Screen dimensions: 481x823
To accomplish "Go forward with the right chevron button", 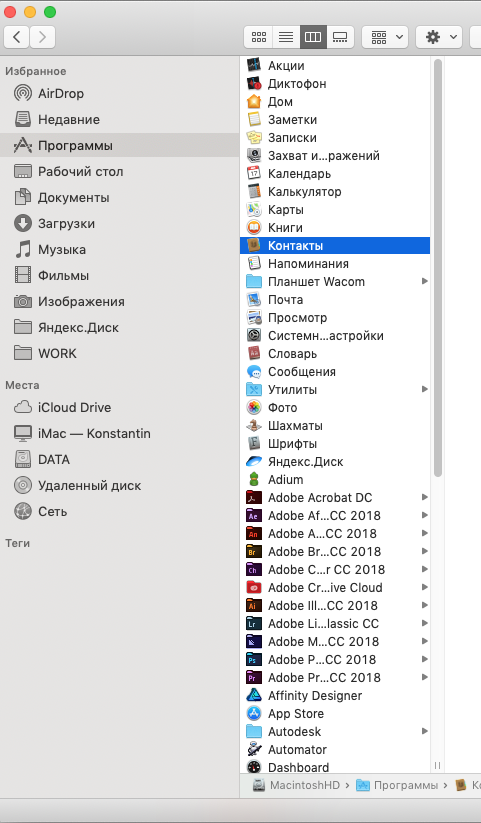I will 43,37.
